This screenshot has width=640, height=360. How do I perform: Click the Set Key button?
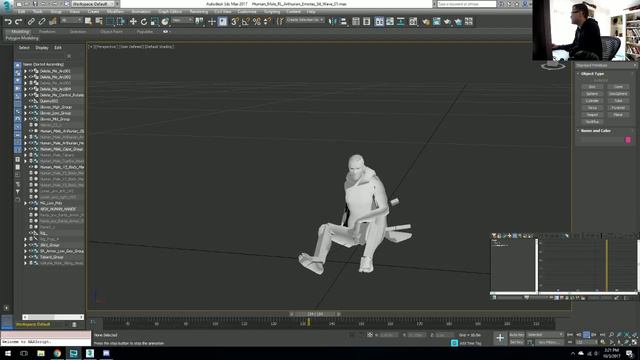(x=517, y=342)
